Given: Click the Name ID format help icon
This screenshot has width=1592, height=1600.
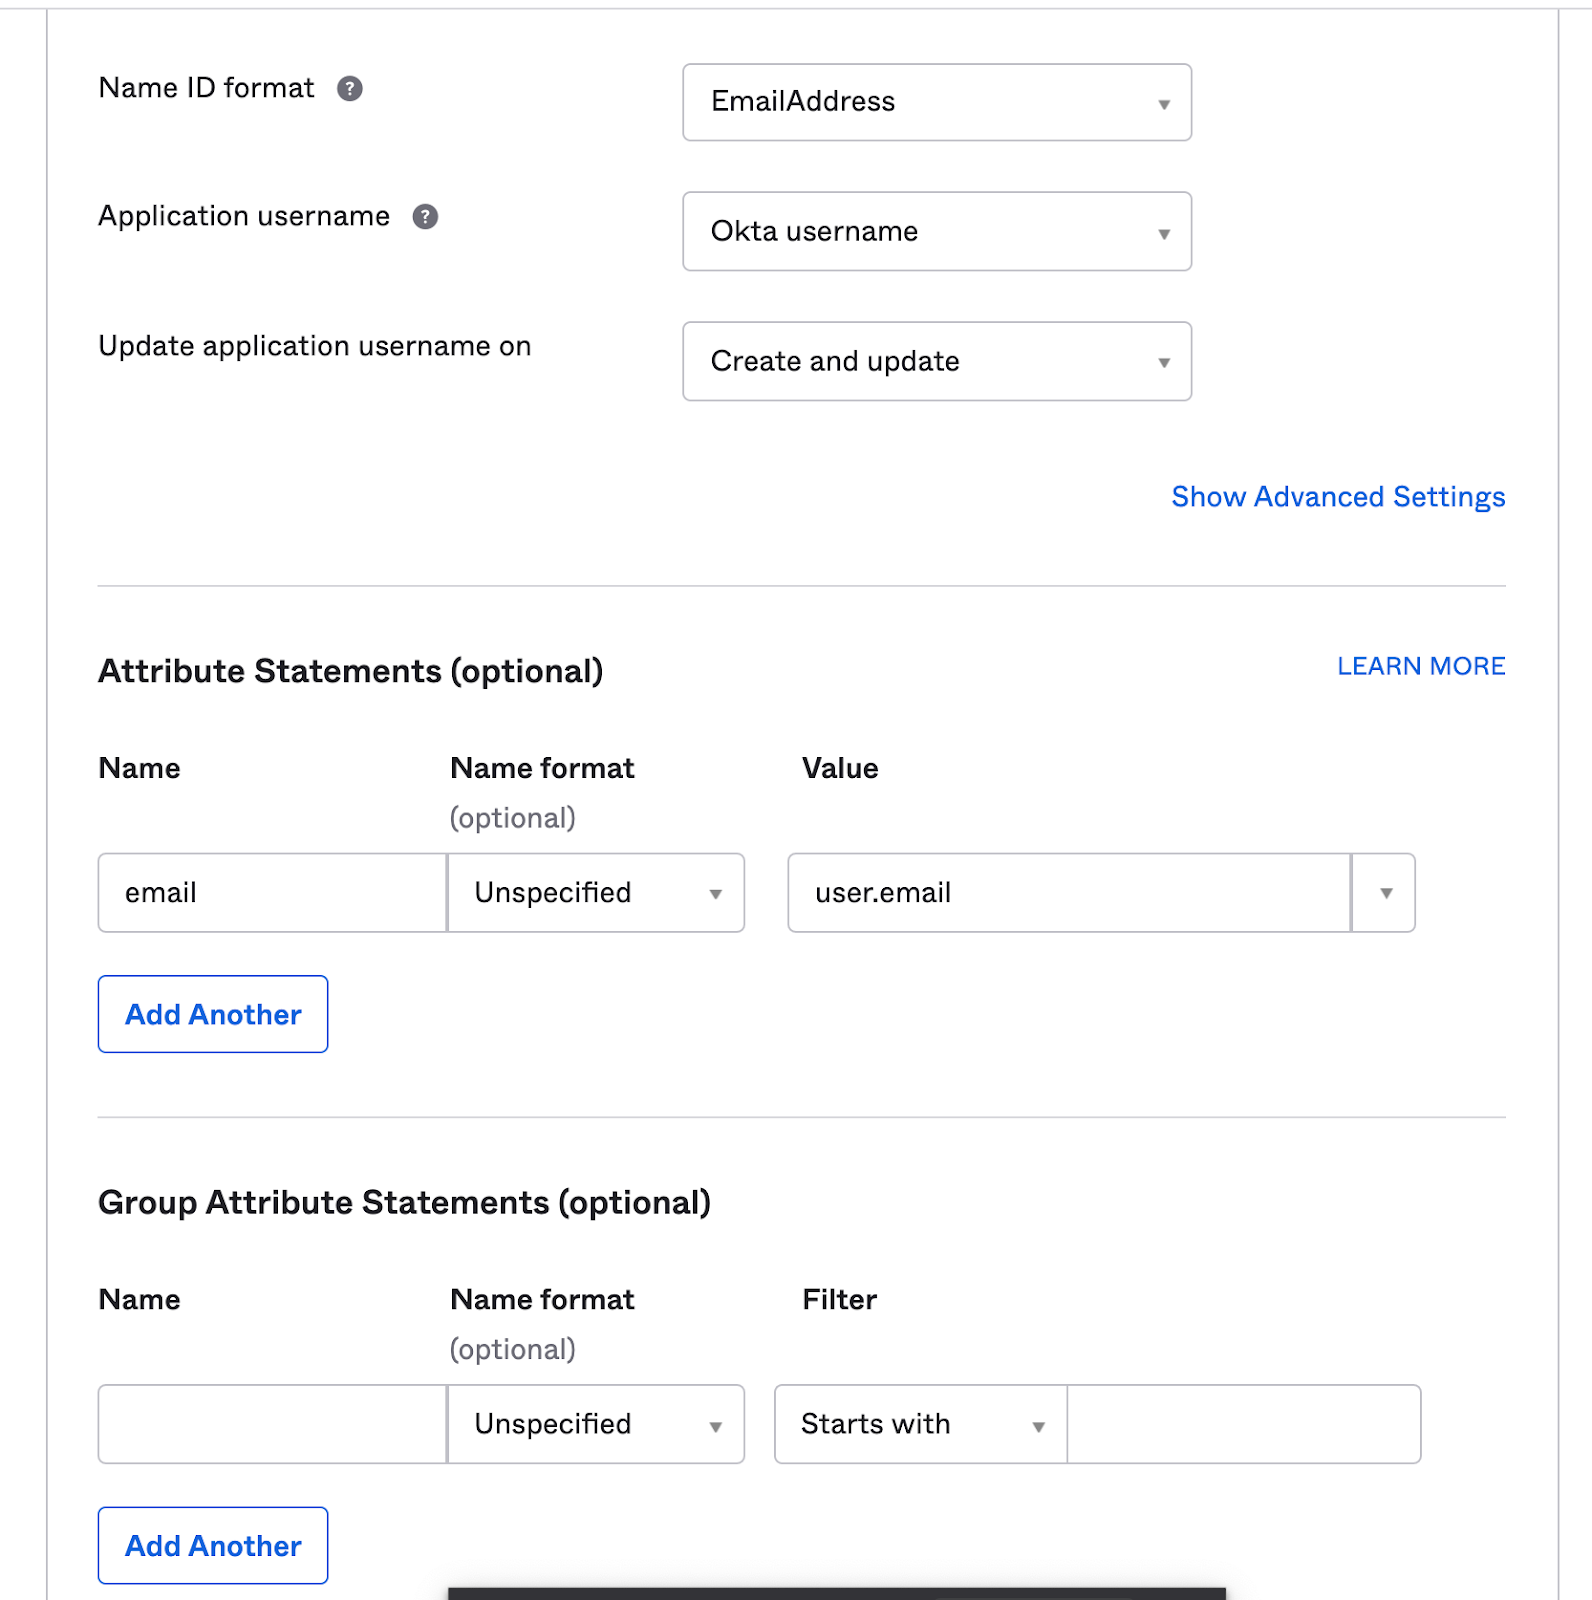Looking at the screenshot, I should pyautogui.click(x=349, y=89).
